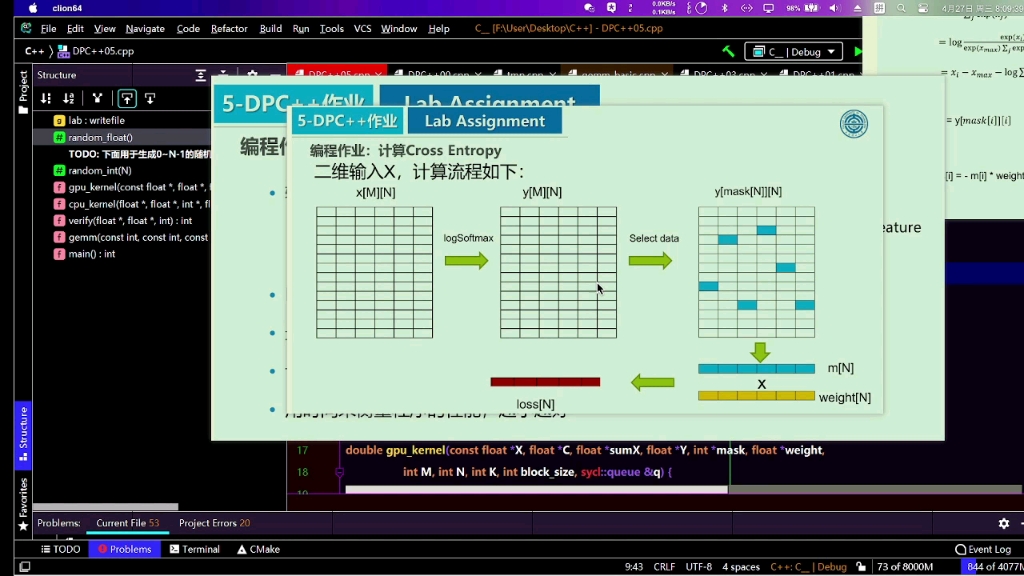Click the green Build hammer icon

point(728,51)
